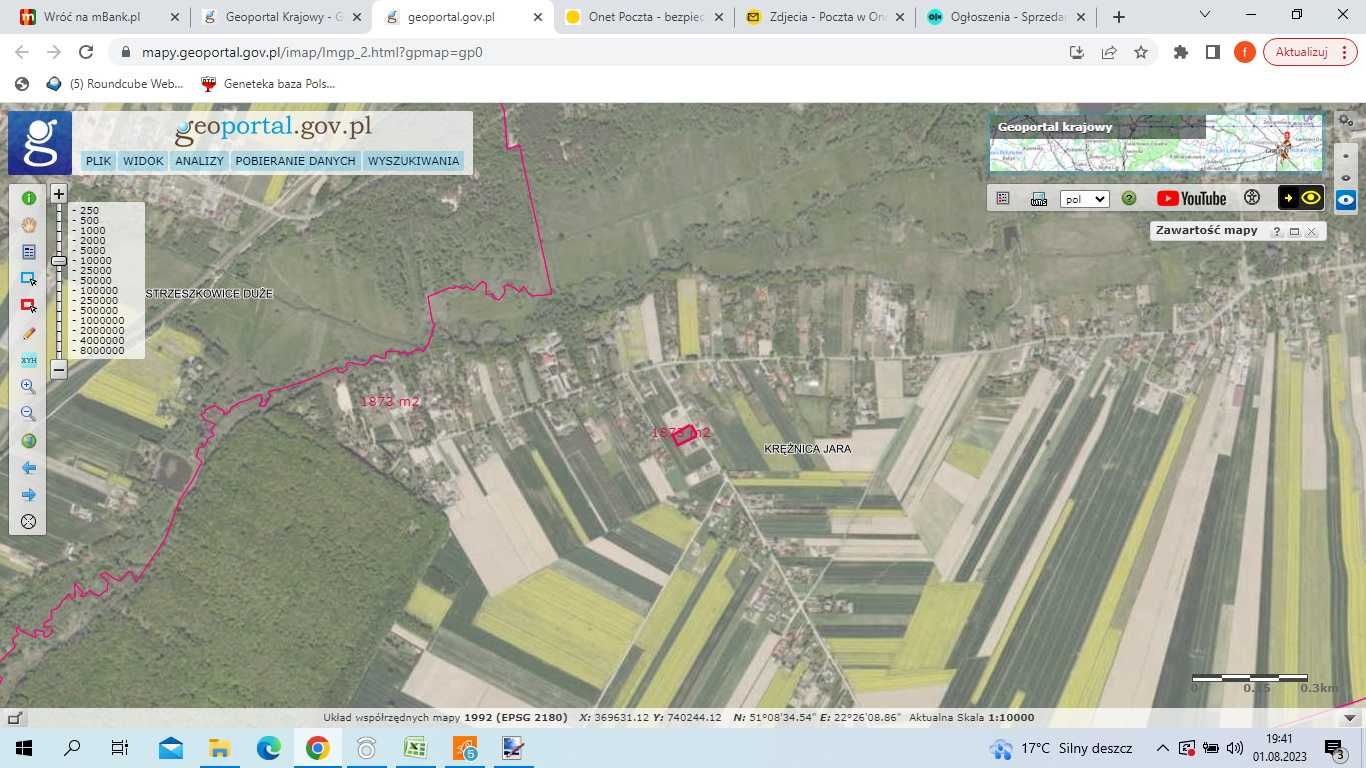Image resolution: width=1366 pixels, height=768 pixels.
Task: Bookmark this page with star icon
Action: click(1140, 52)
